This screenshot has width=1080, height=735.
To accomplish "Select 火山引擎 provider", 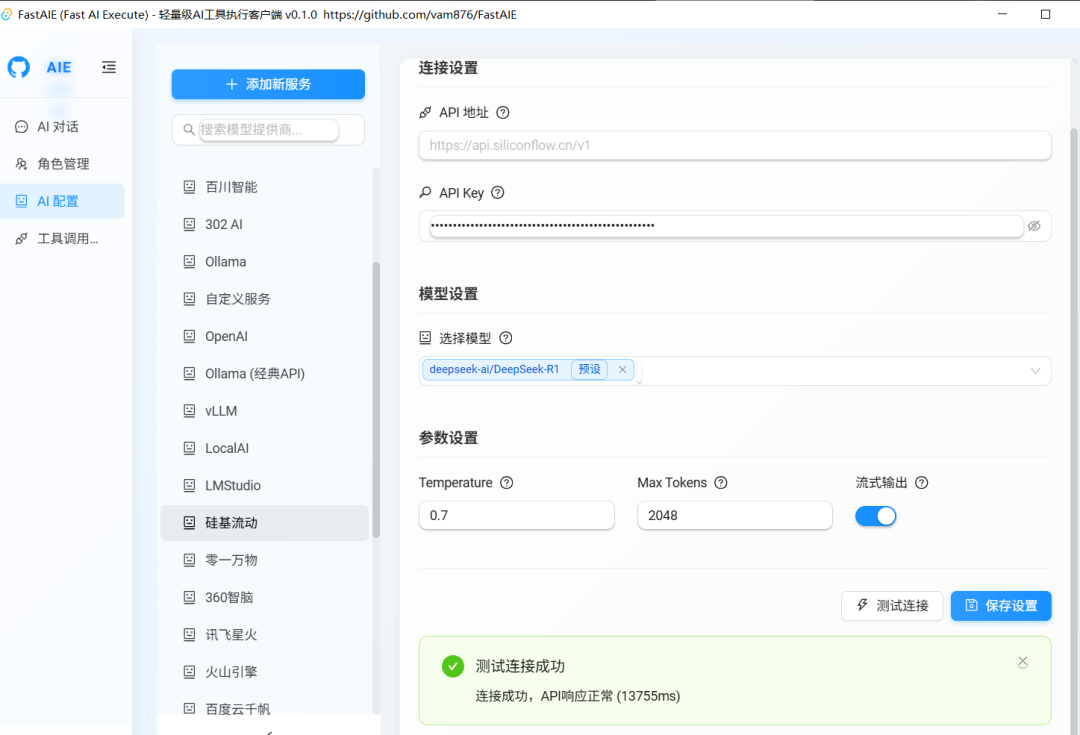I will 264,672.
